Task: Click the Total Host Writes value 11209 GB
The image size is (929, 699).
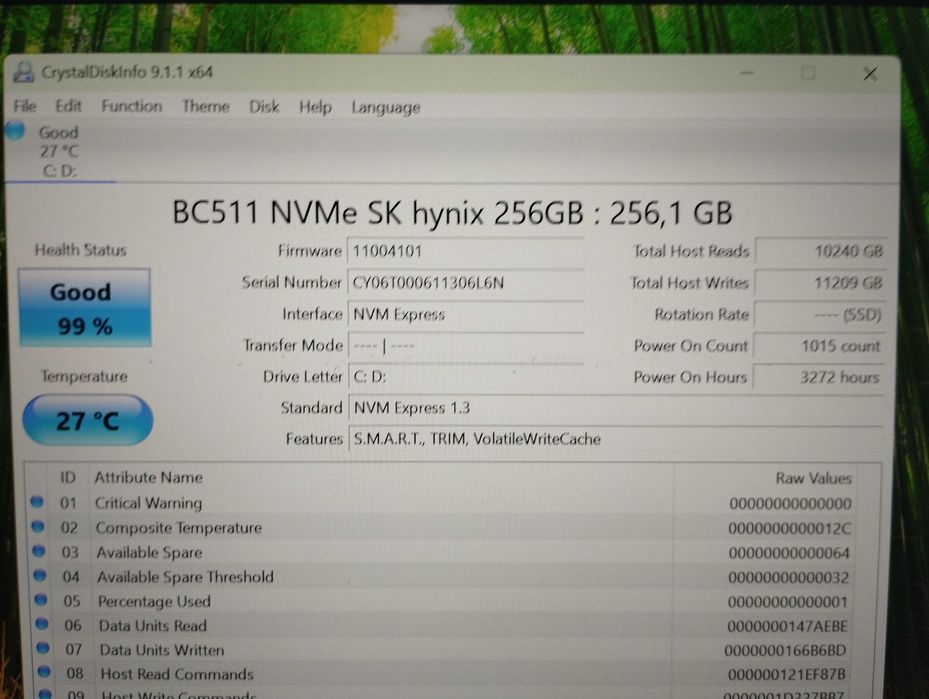Action: tap(821, 283)
